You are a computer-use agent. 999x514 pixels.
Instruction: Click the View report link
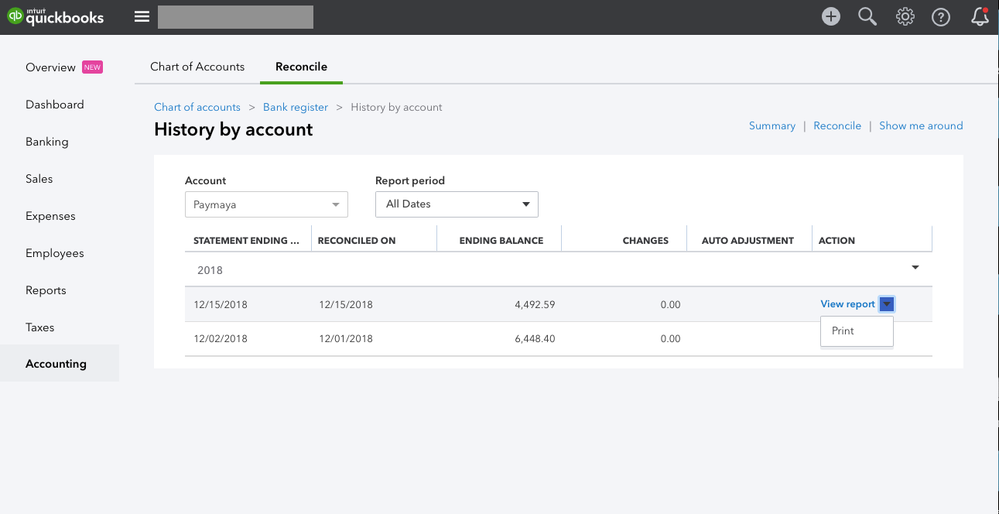tap(847, 304)
